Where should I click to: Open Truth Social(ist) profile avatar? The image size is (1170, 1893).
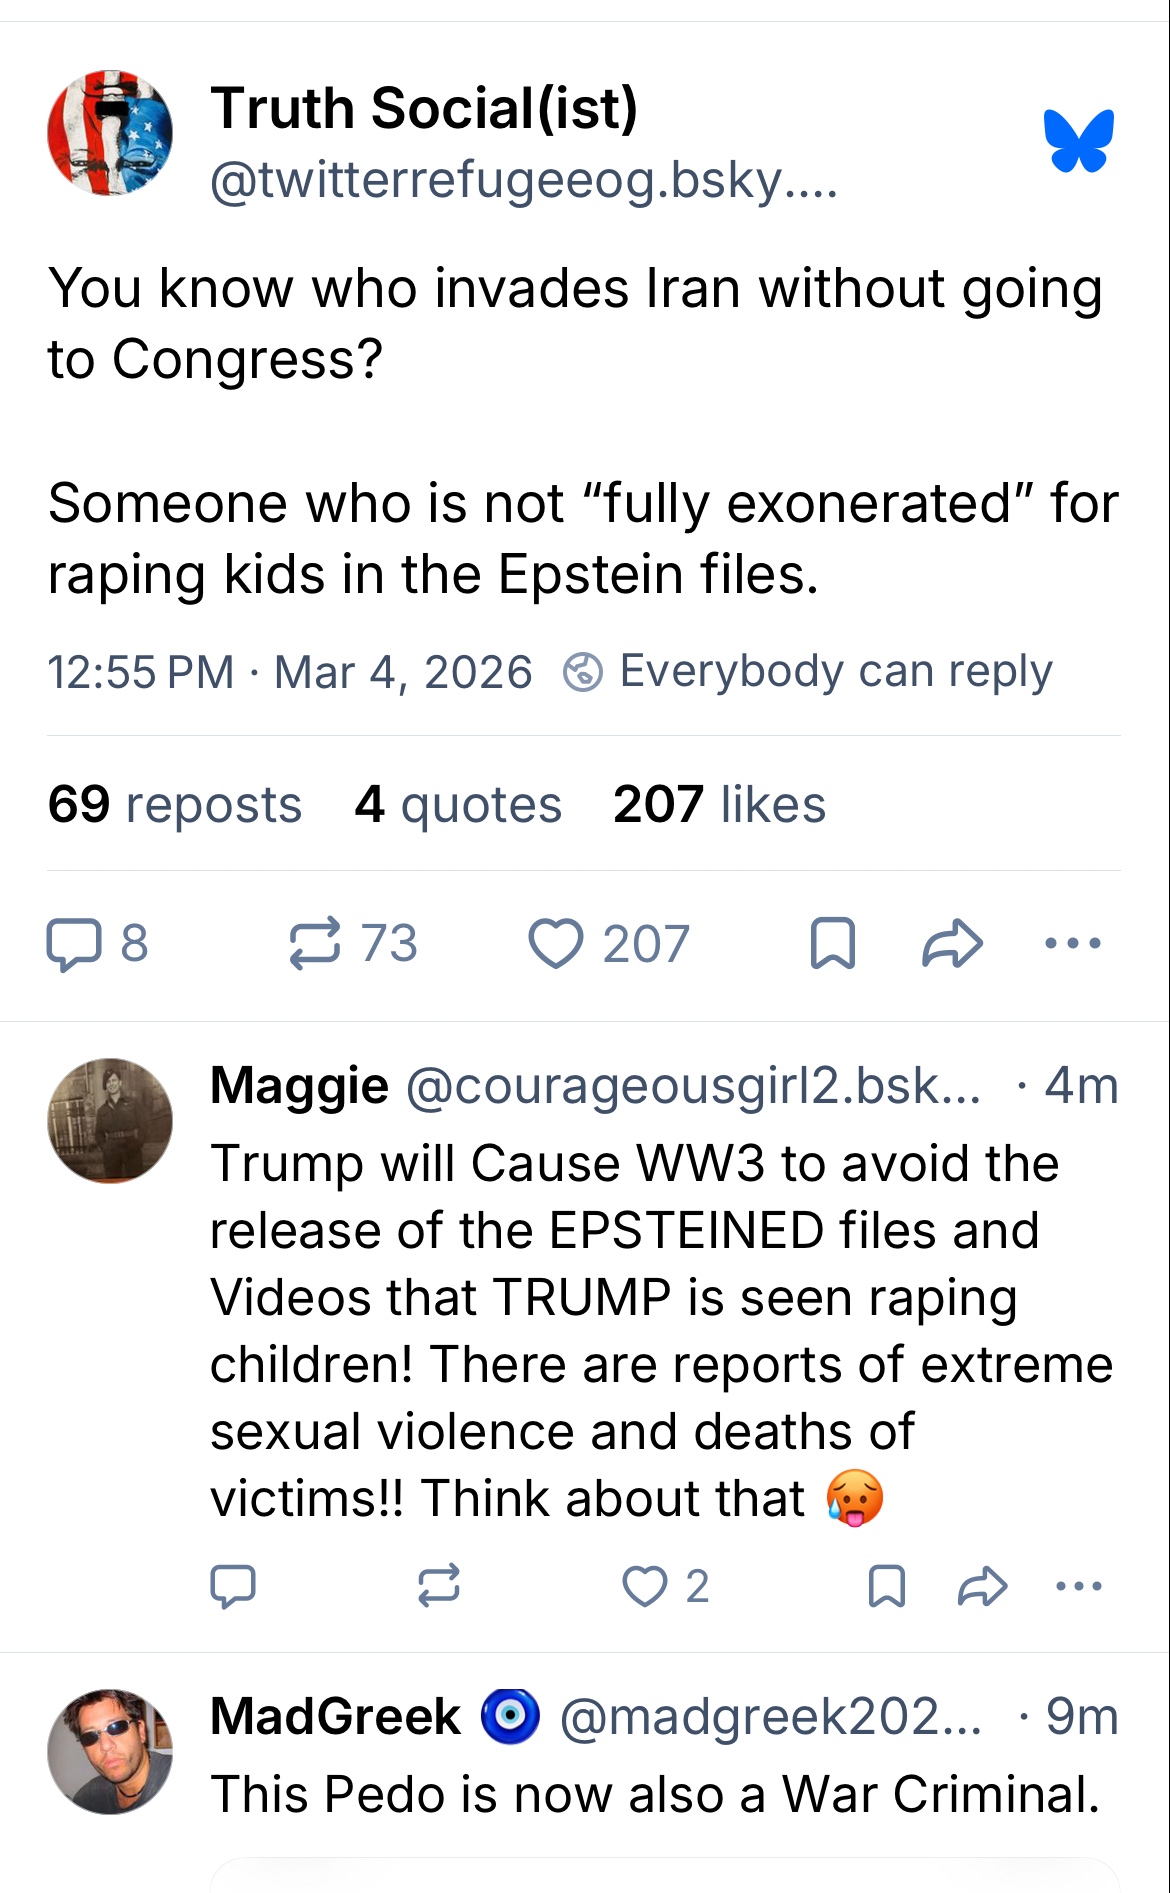click(x=110, y=133)
